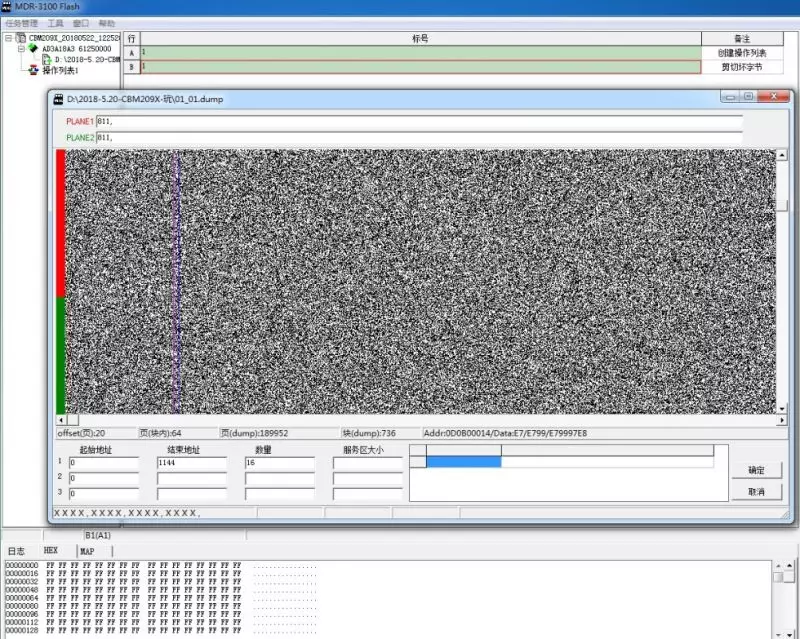Click the CBM209X project root icon
The height and width of the screenshot is (639, 800).
pos(20,38)
